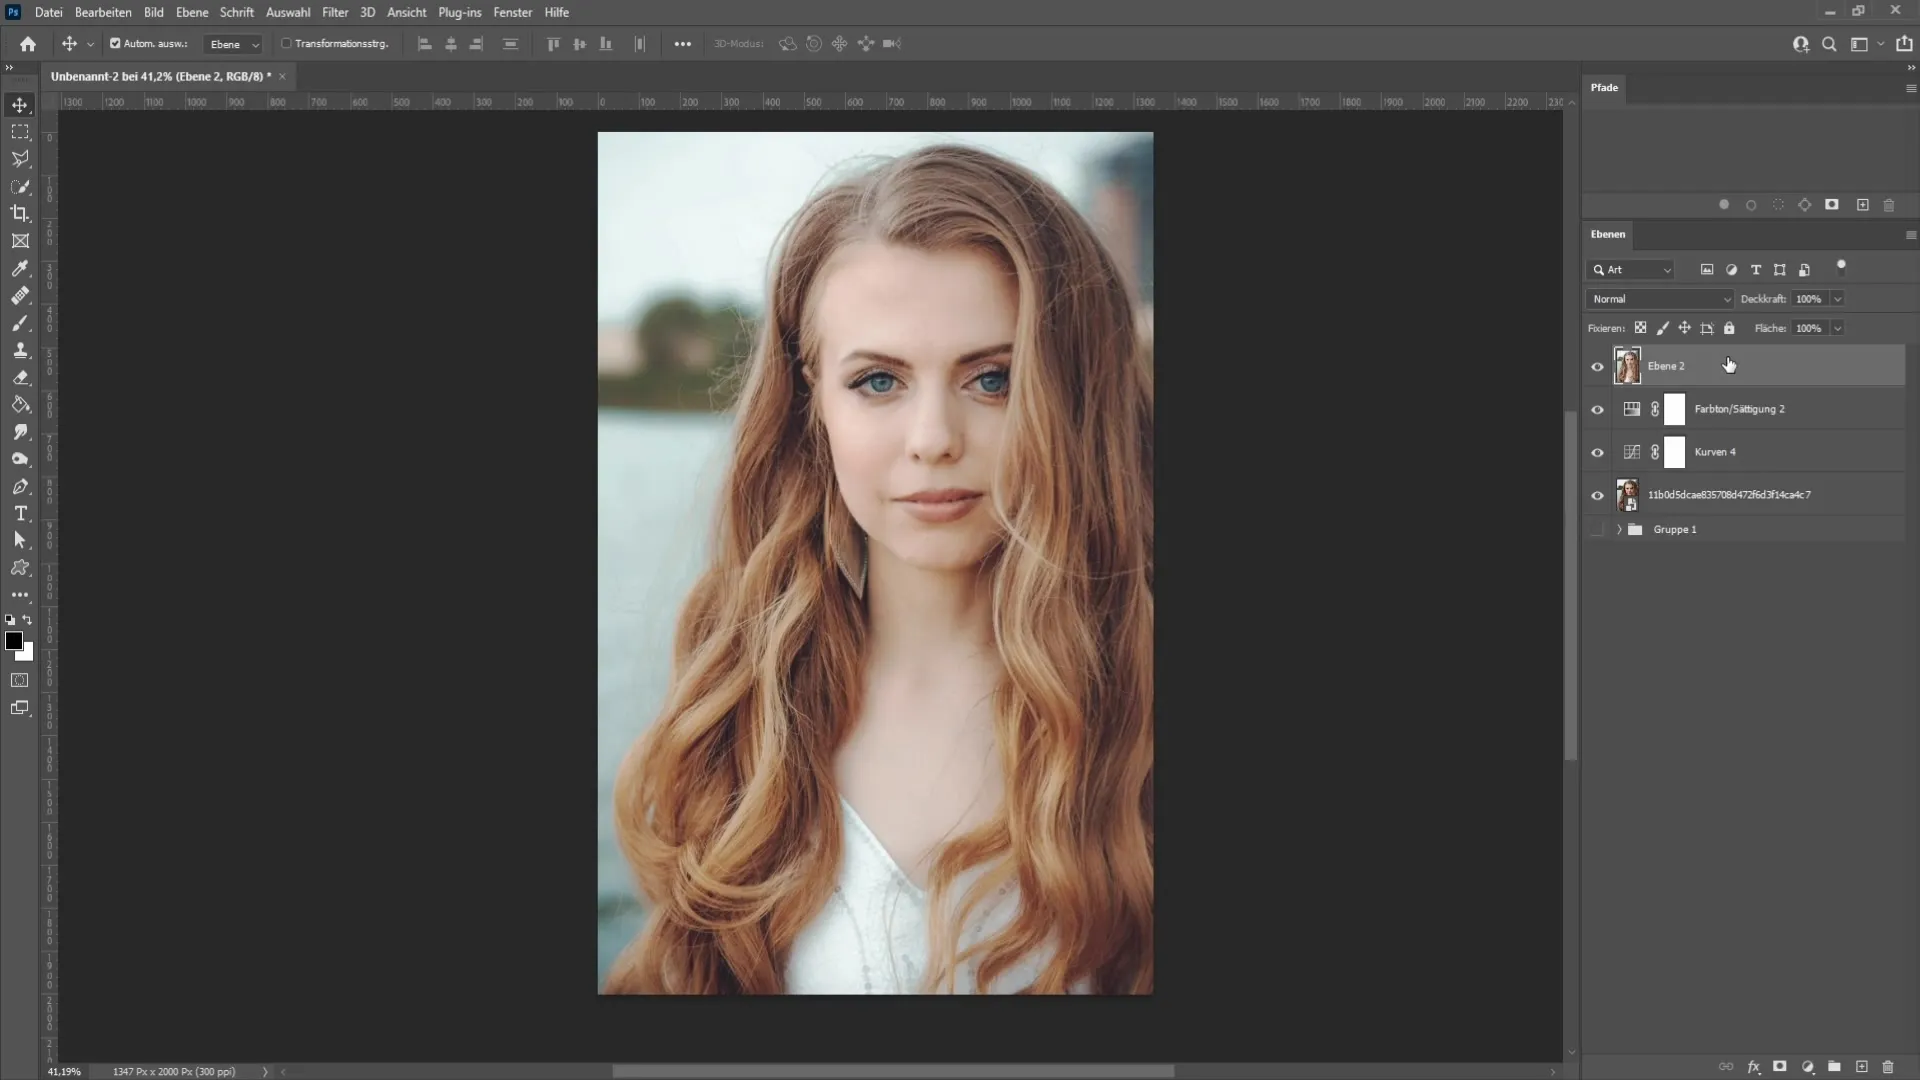Click the Ebene 2 layer thumbnail
The height and width of the screenshot is (1080, 1920).
click(1627, 366)
